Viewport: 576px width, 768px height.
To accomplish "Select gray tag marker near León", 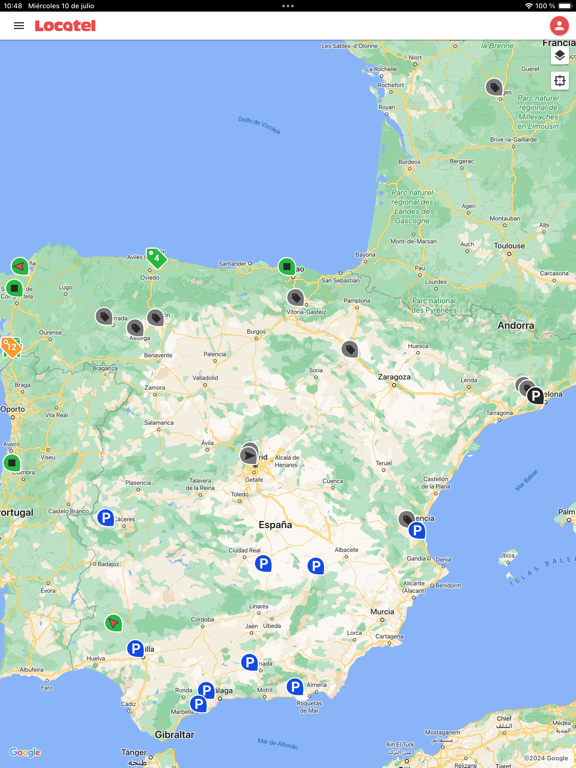I will [x=155, y=318].
